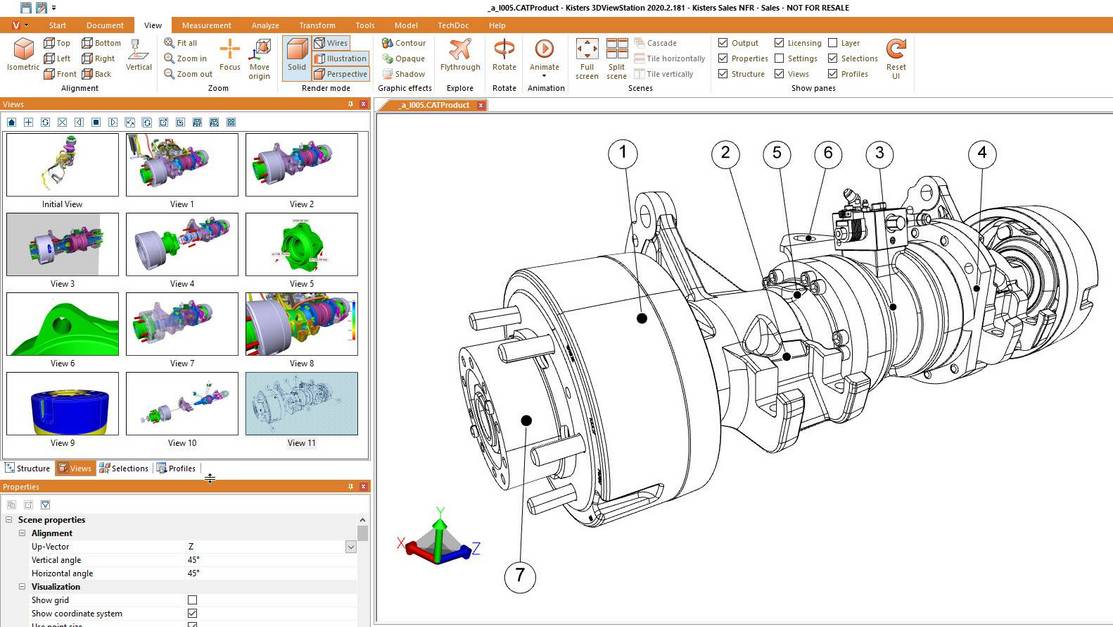
Task: Apply Opaque graphic effect
Action: [x=403, y=58]
